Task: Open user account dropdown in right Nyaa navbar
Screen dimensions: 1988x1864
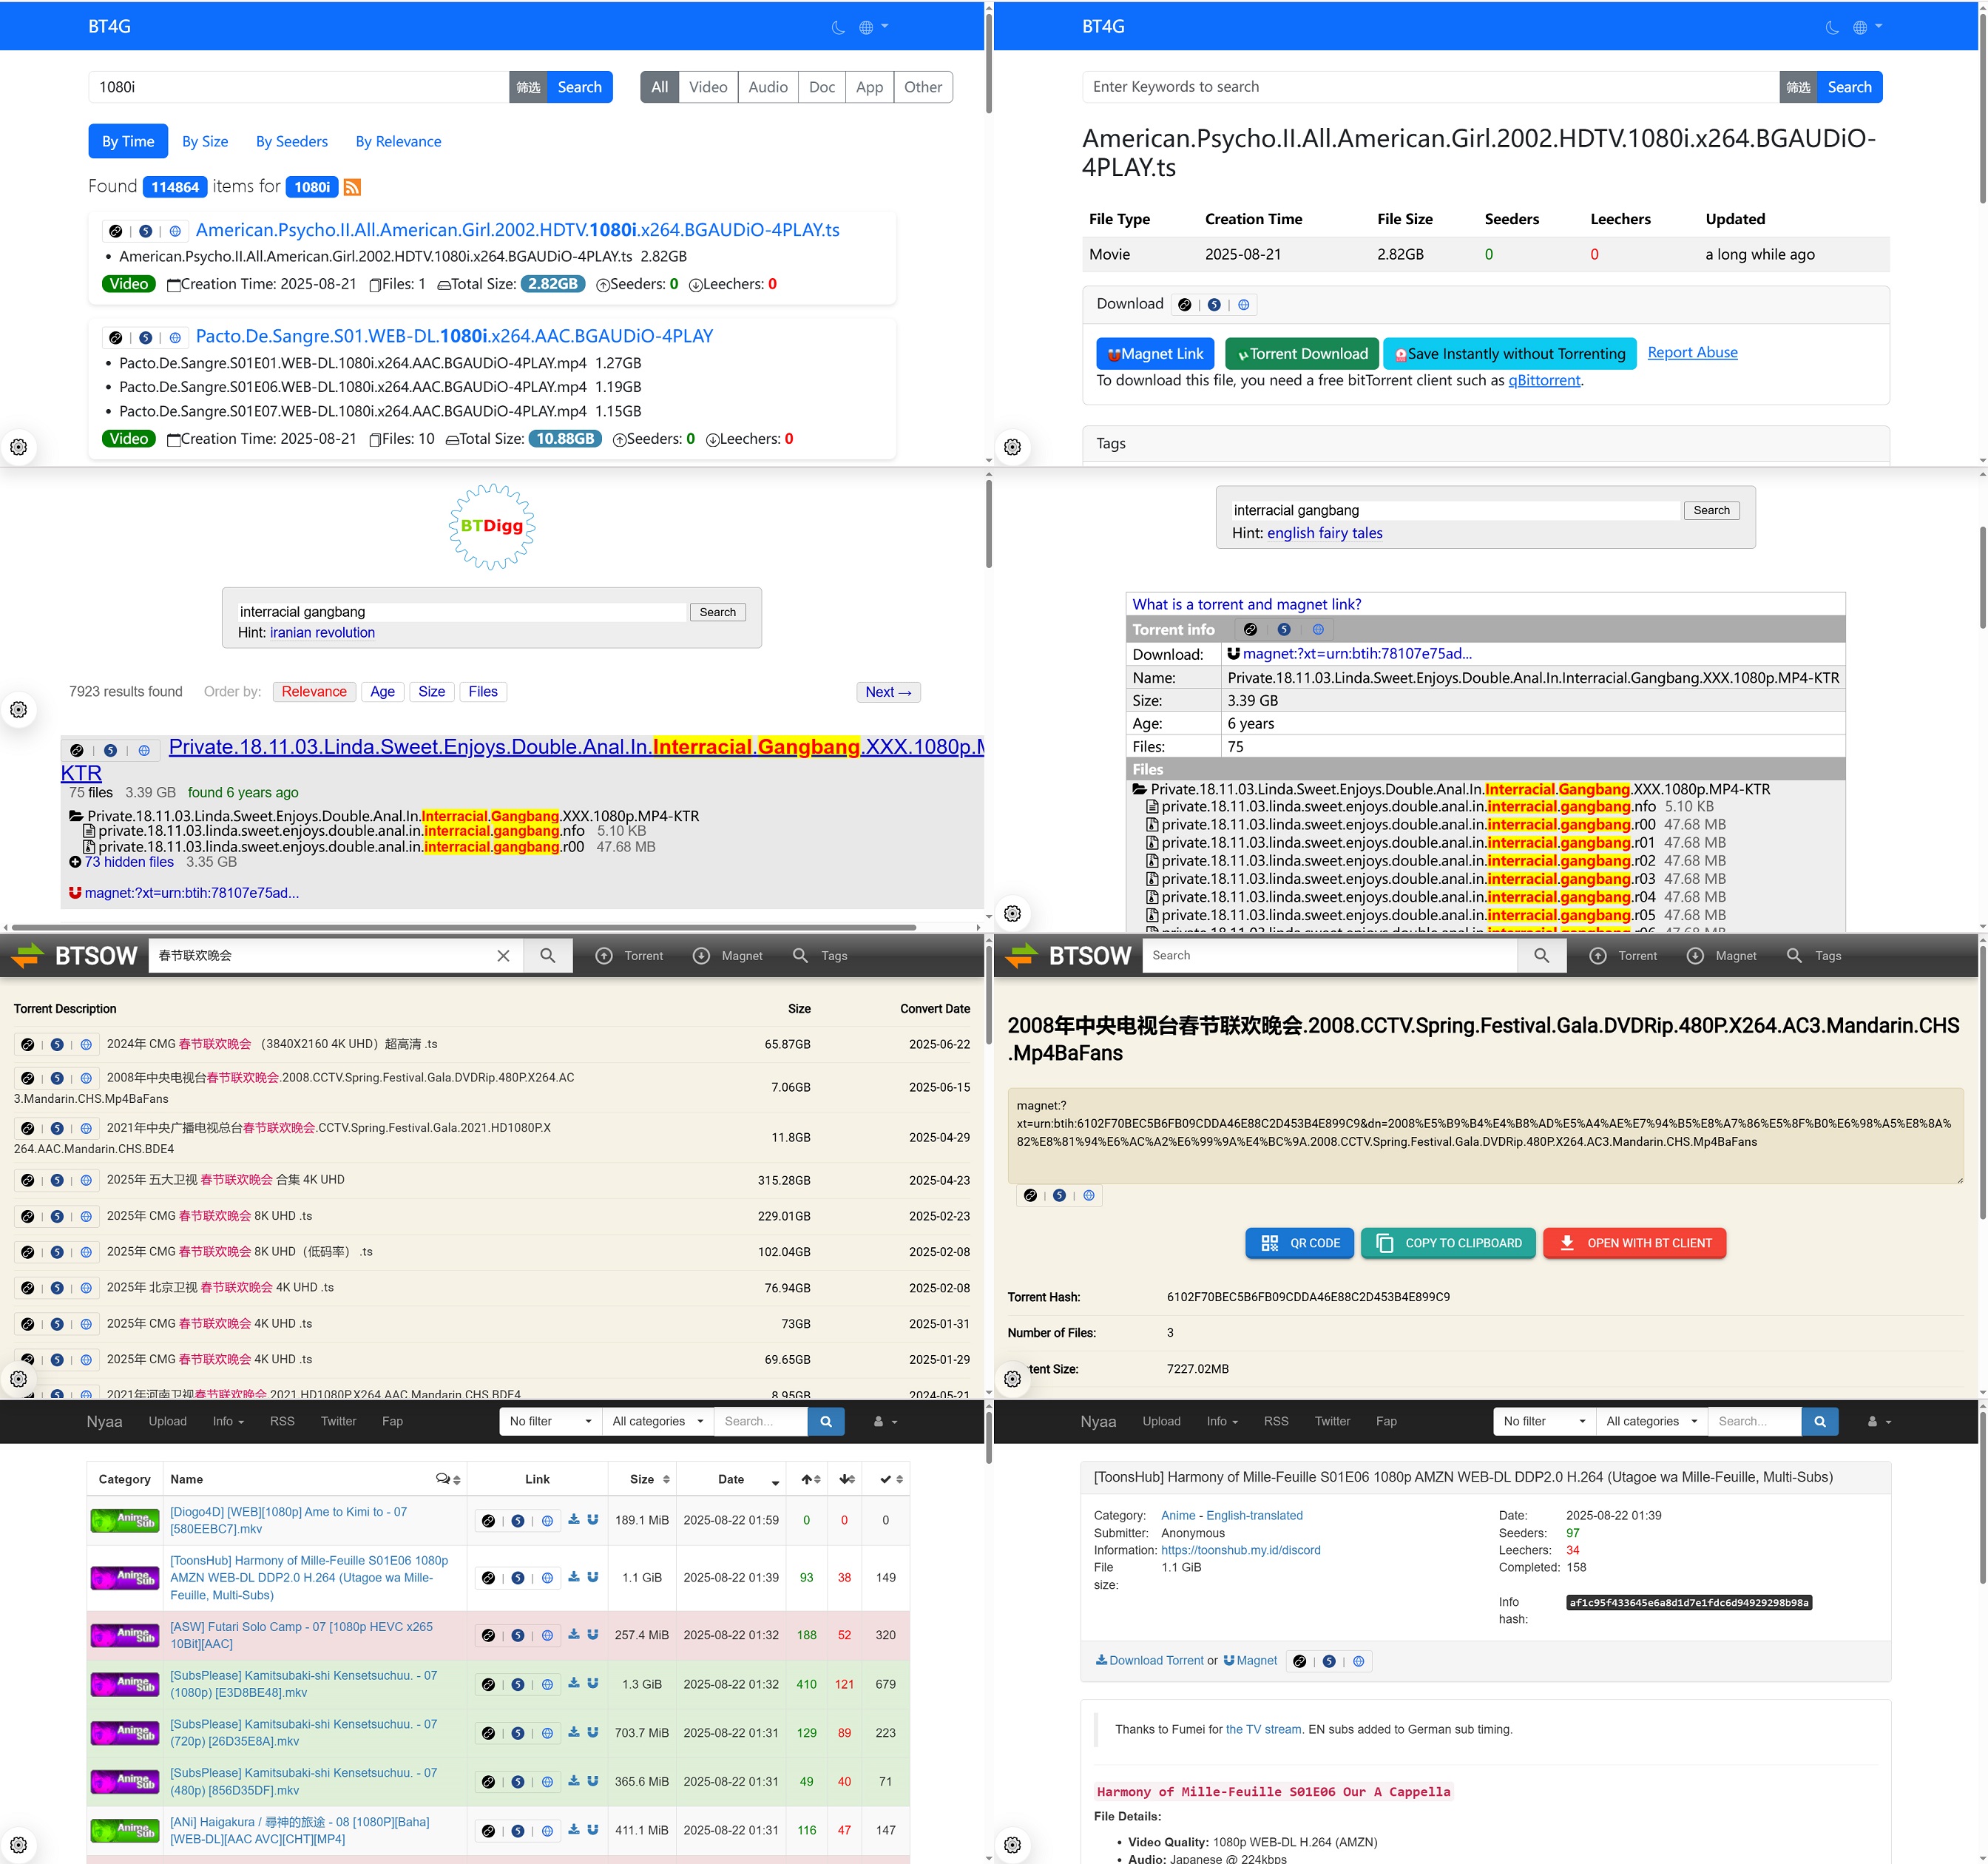Action: (1879, 1421)
